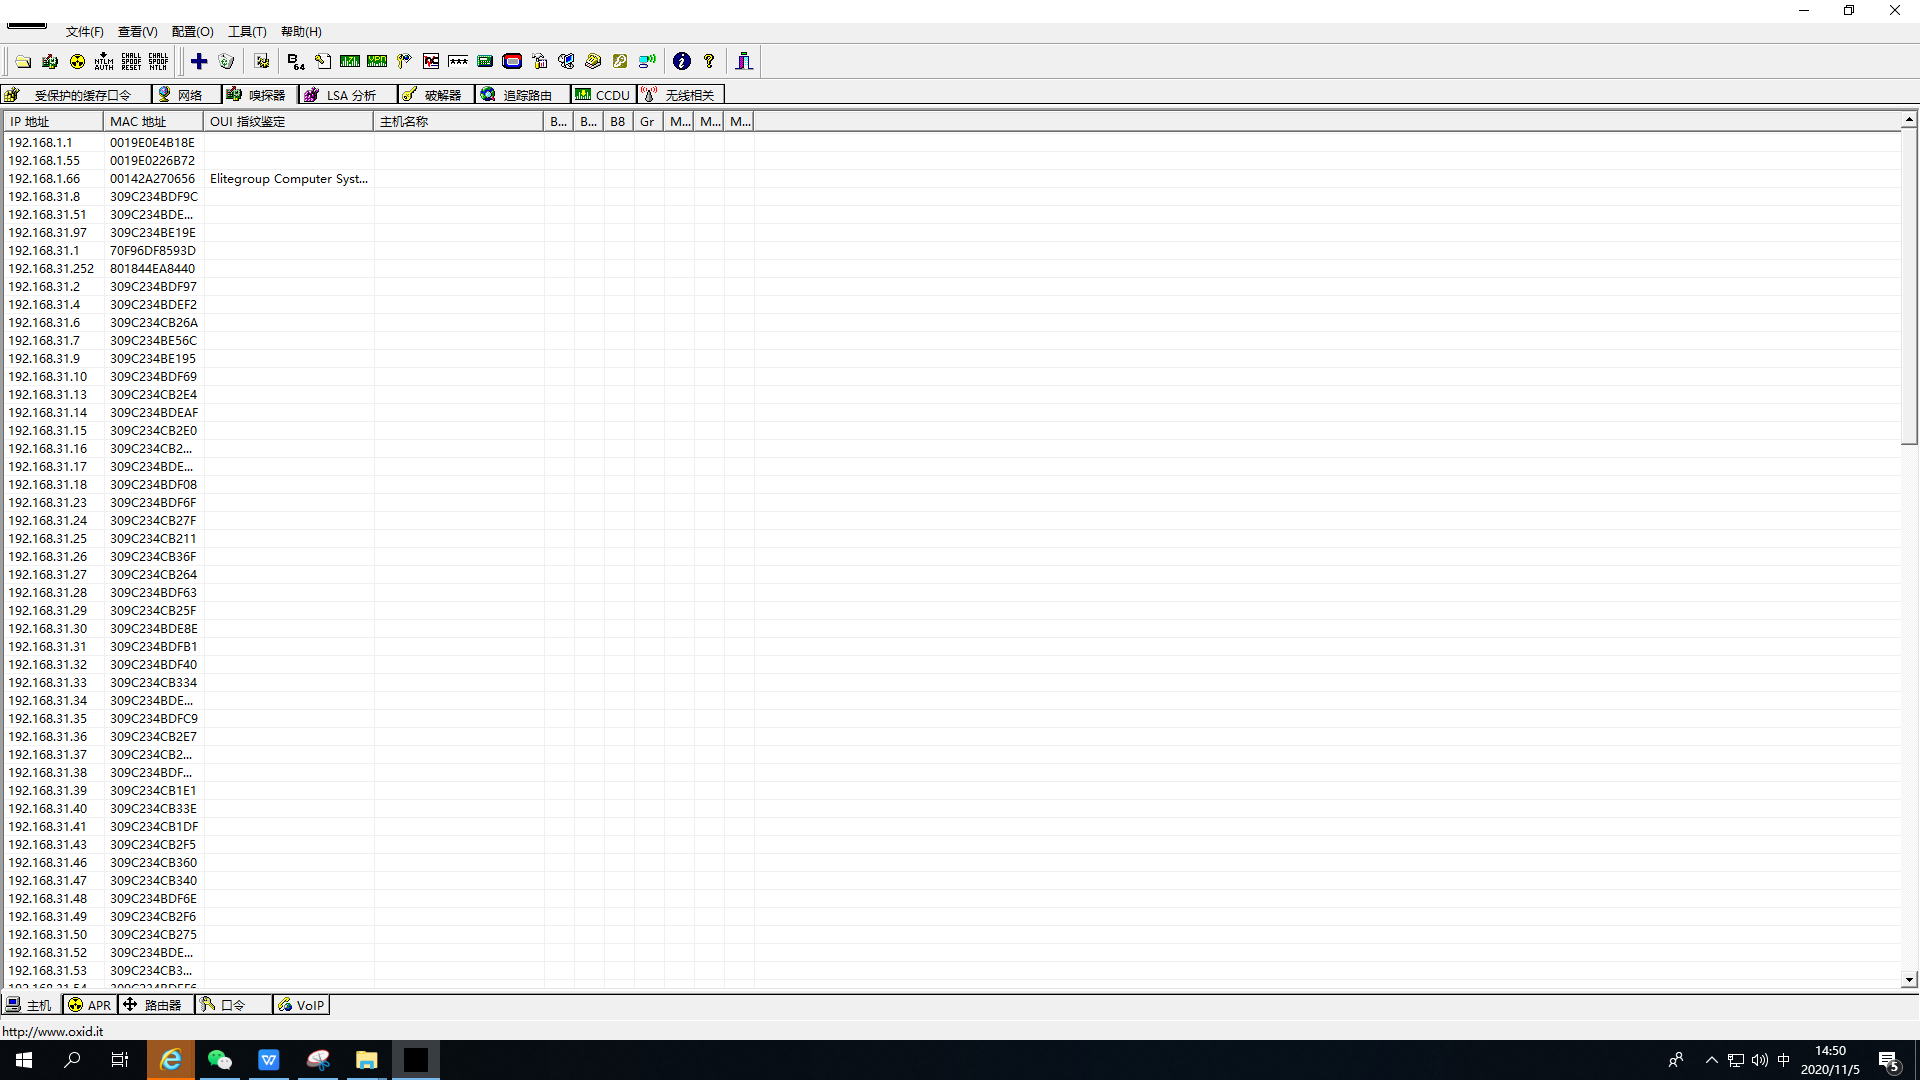Click the recycle bin Remove icon
Image resolution: width=1920 pixels, height=1080 pixels.
coord(226,62)
